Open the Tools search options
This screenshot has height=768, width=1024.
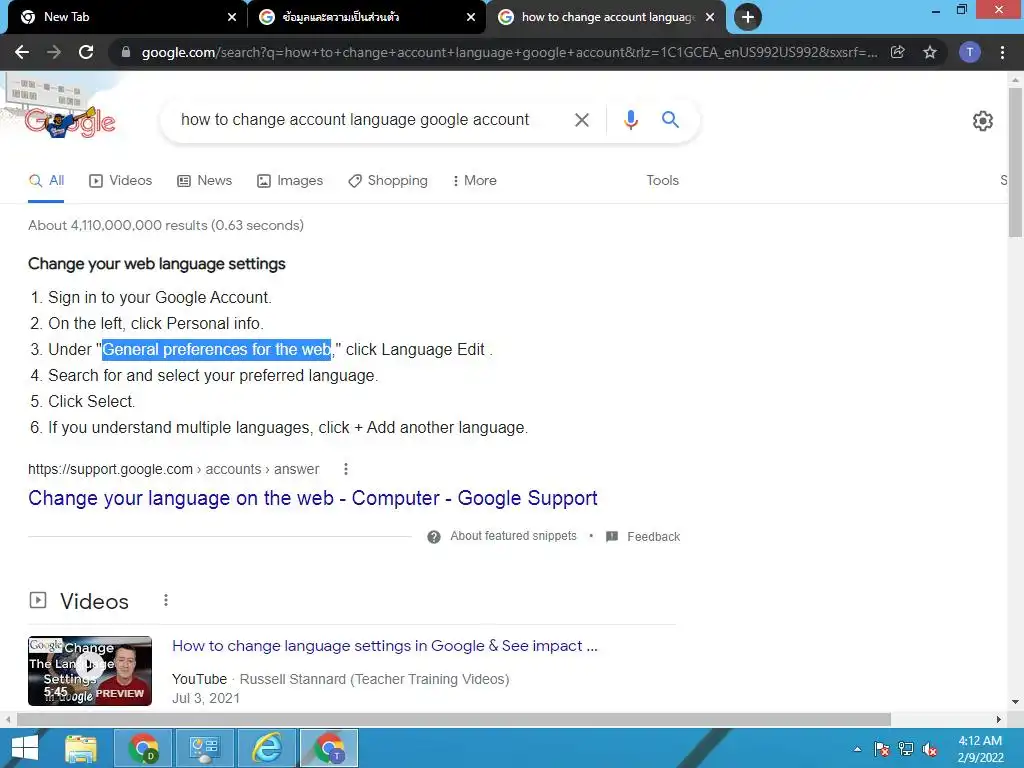click(x=662, y=180)
